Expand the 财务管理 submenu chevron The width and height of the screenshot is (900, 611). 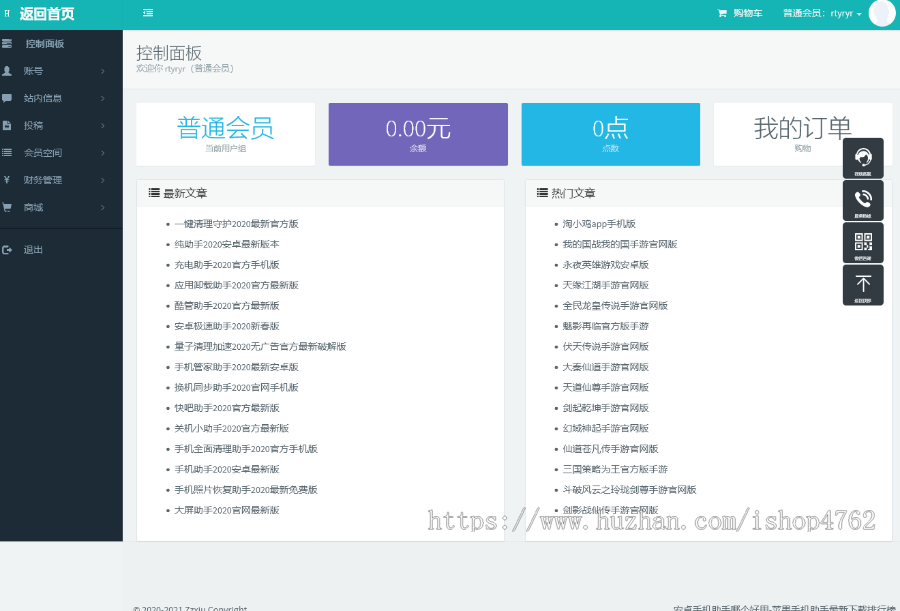(103, 180)
